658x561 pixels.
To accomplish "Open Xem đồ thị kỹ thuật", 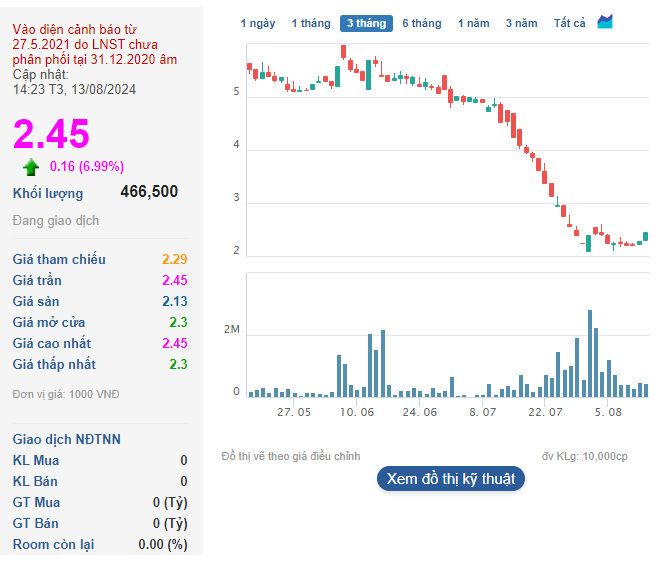I will 450,479.
